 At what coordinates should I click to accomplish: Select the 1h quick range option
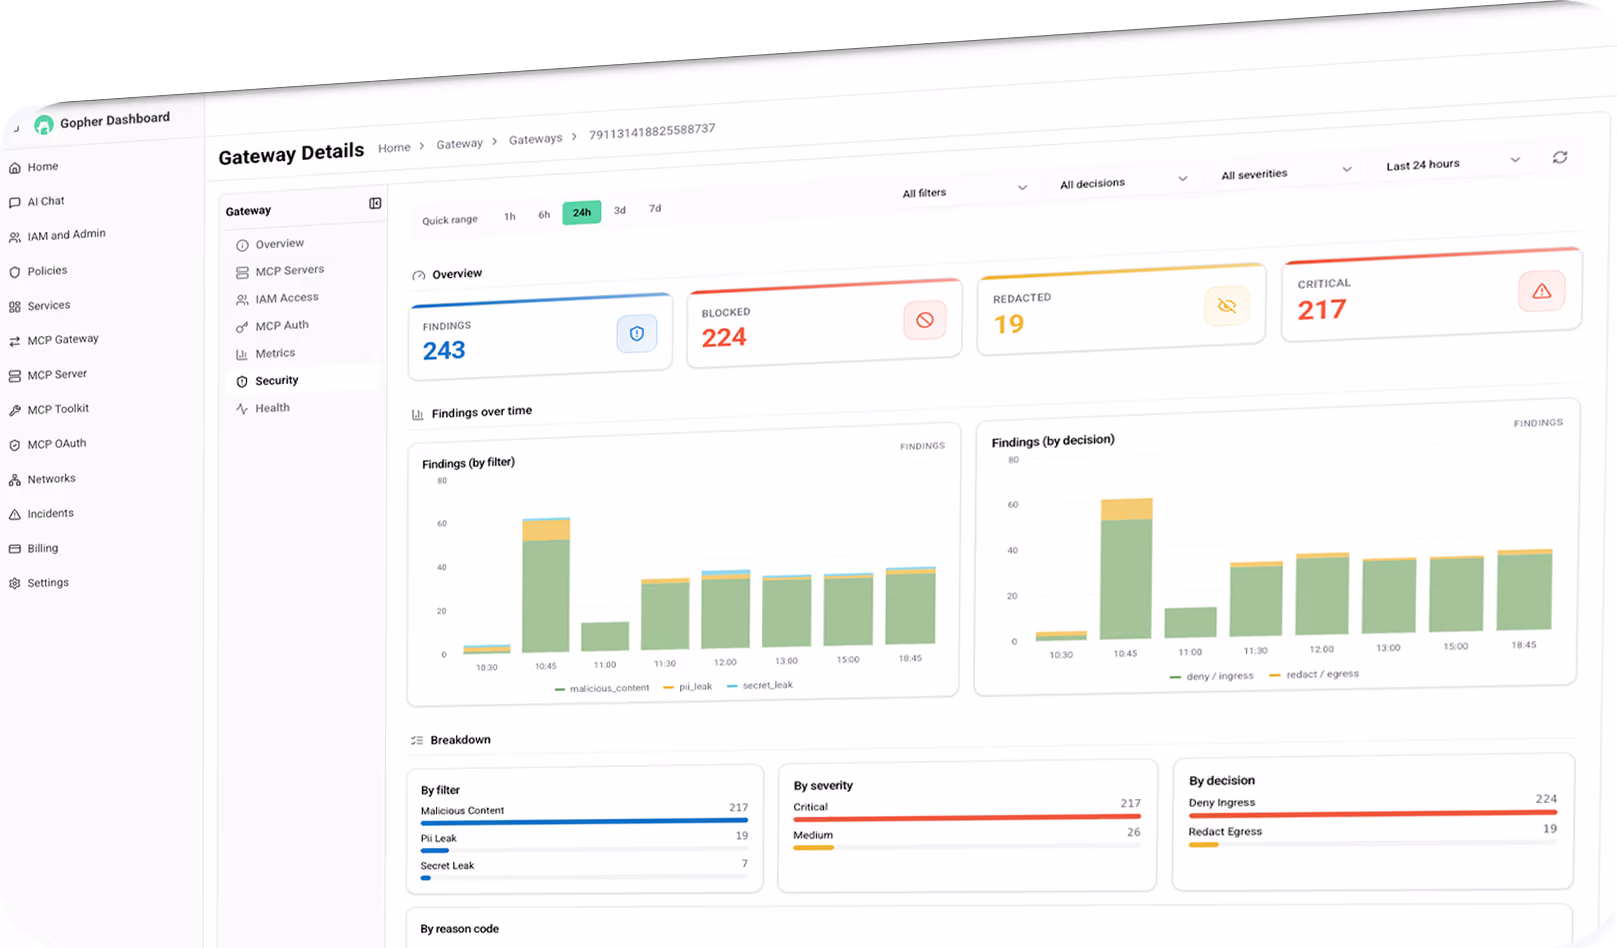pos(510,216)
